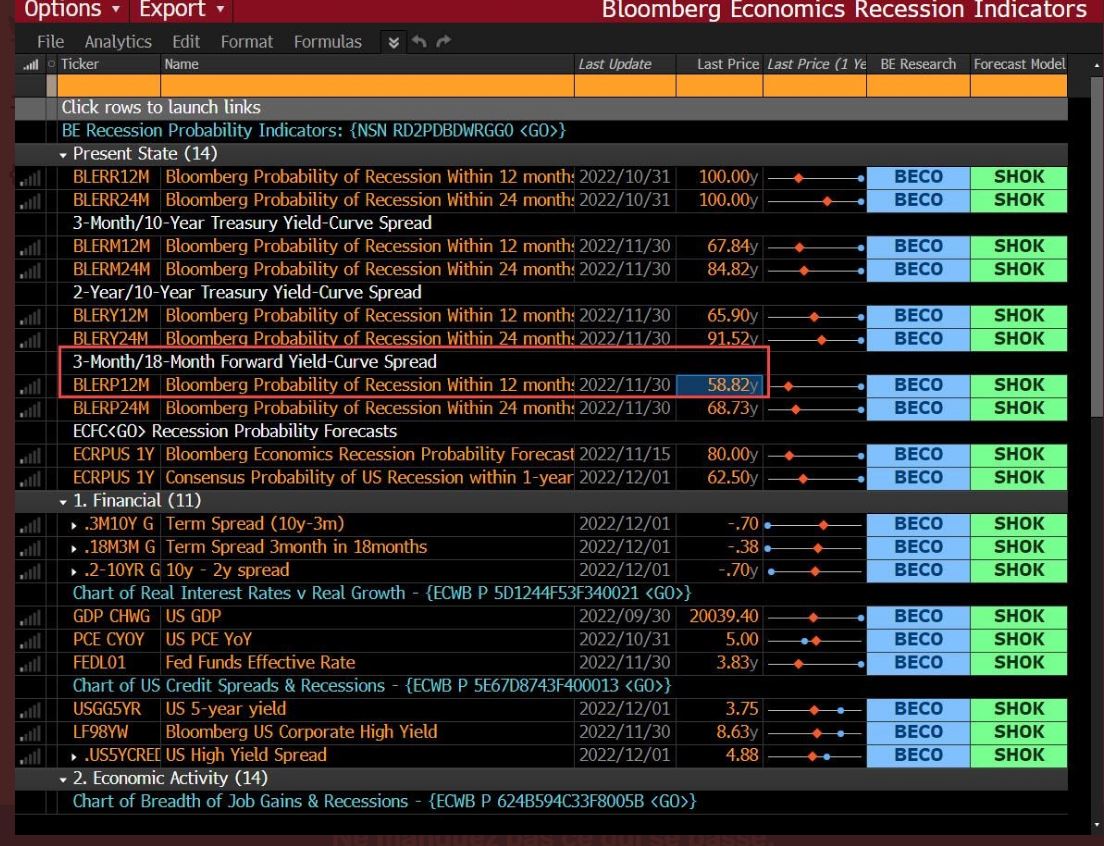Click the scrollbar down arrow

[x=1096, y=825]
